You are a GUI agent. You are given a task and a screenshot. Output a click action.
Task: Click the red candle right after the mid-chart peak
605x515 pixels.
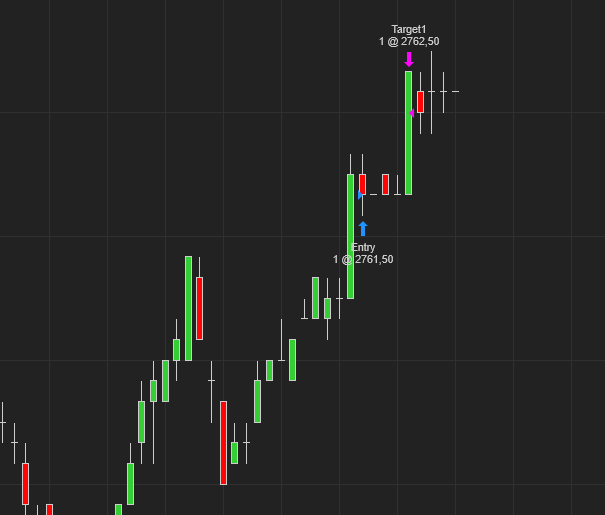click(199, 308)
